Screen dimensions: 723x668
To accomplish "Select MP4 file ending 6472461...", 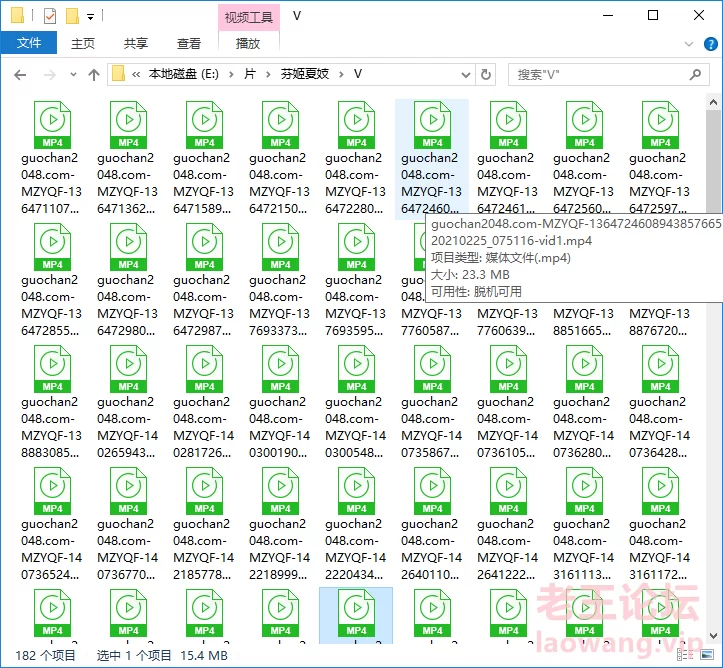I will click(508, 157).
